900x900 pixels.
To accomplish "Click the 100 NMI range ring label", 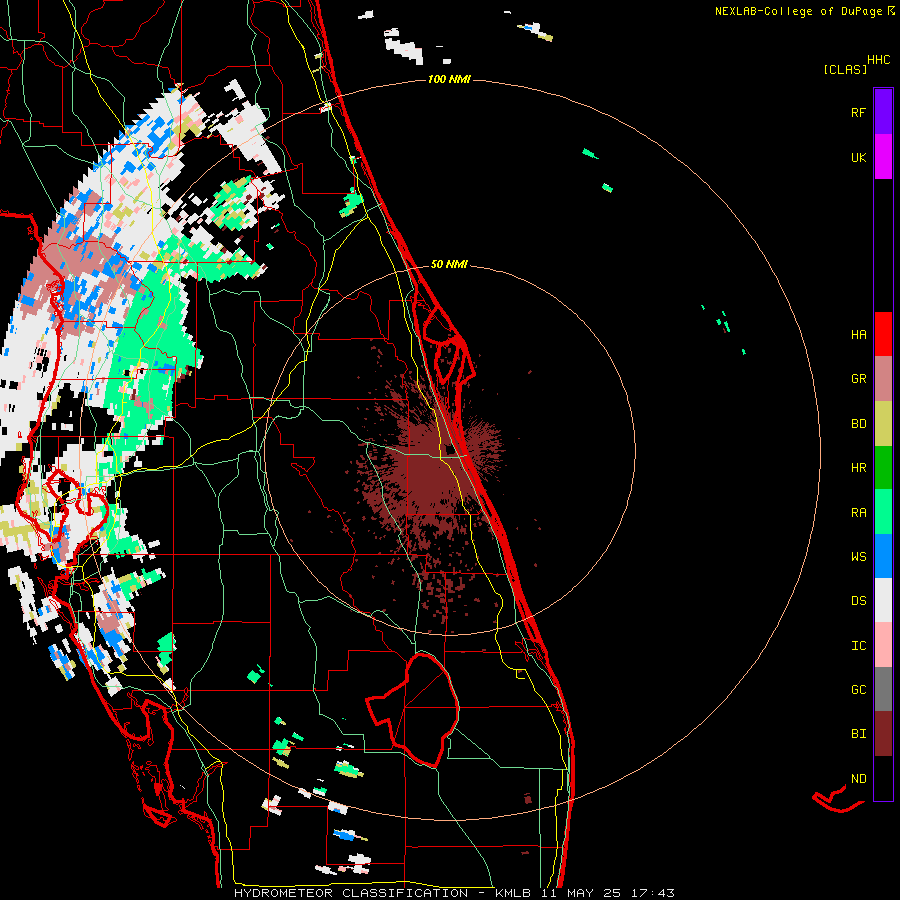I will coord(449,79).
